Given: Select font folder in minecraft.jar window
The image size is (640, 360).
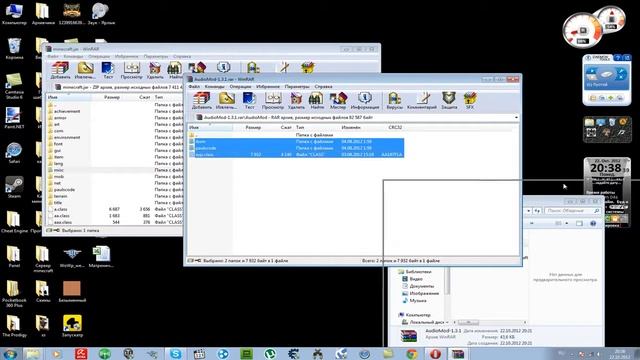Looking at the screenshot, I should pos(58,144).
